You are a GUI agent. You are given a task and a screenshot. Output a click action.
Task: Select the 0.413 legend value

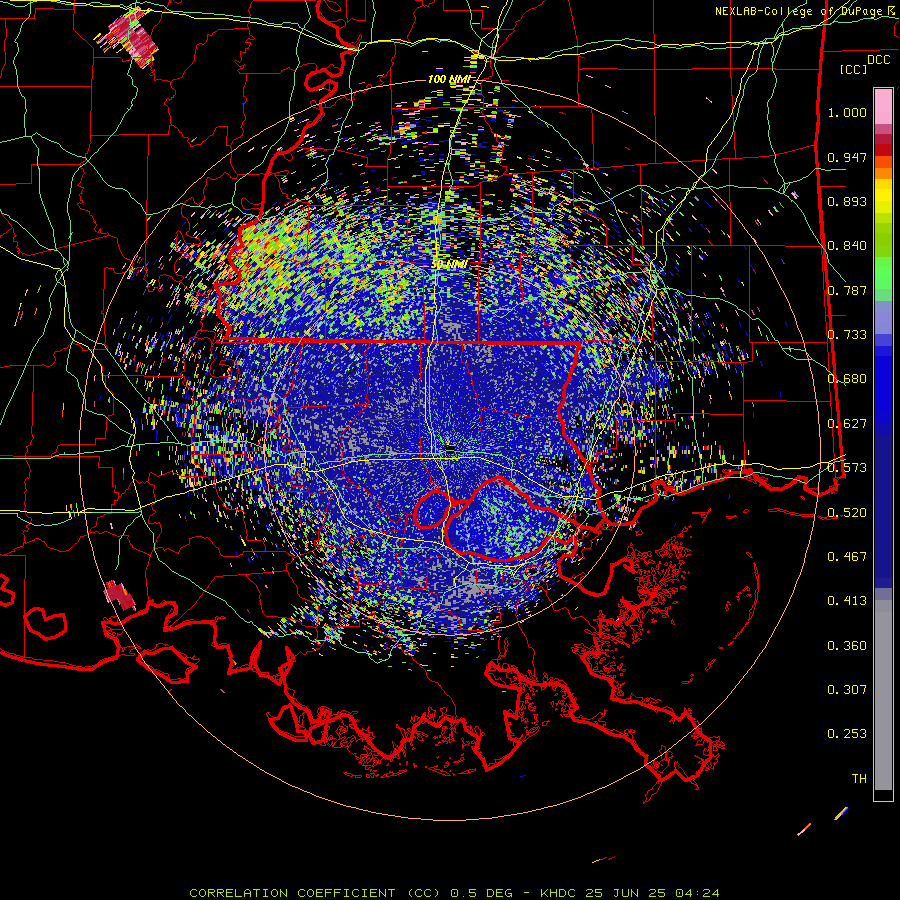[x=847, y=601]
